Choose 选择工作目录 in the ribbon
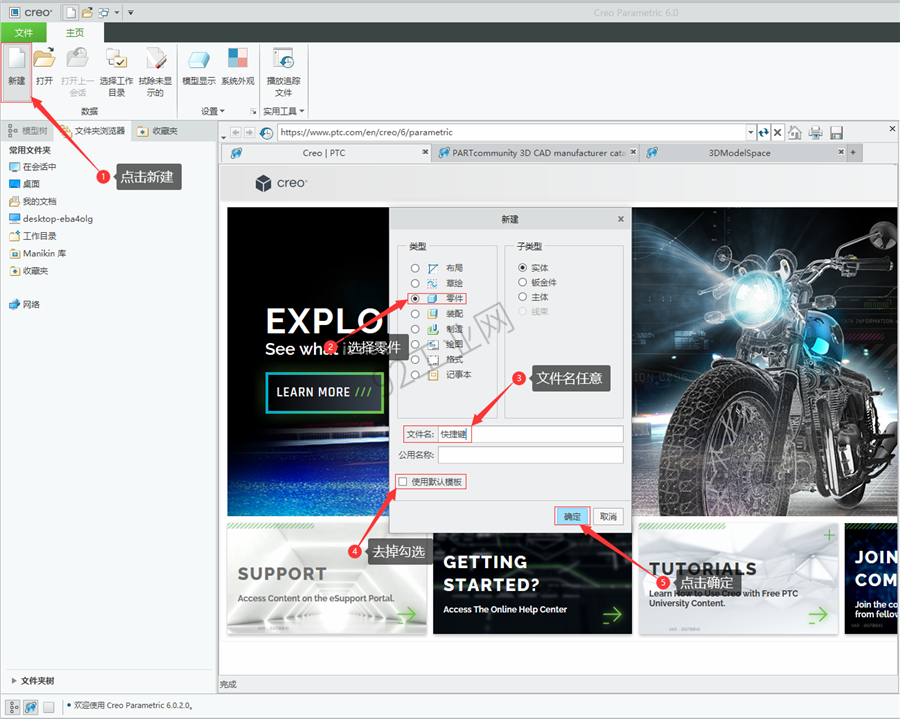 [116, 72]
